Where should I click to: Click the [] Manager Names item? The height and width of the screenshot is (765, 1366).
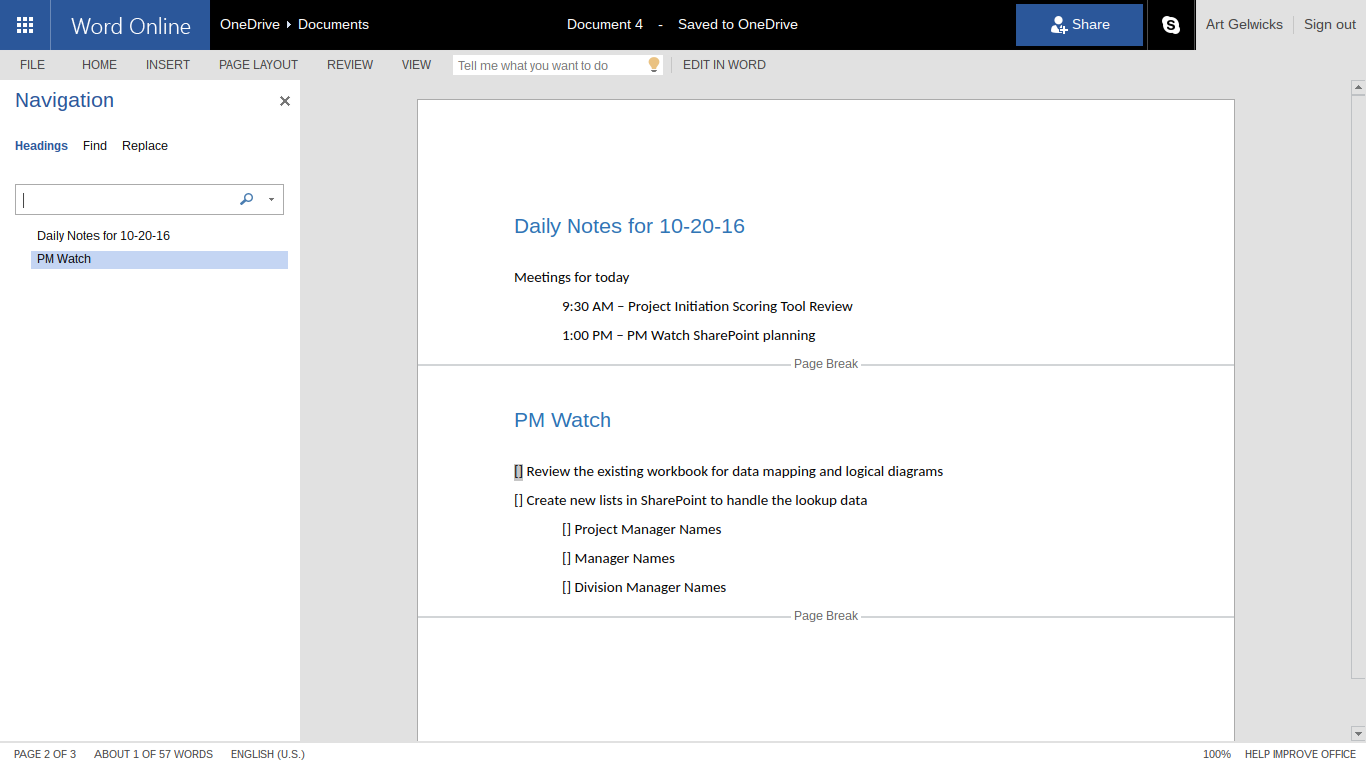(x=618, y=559)
